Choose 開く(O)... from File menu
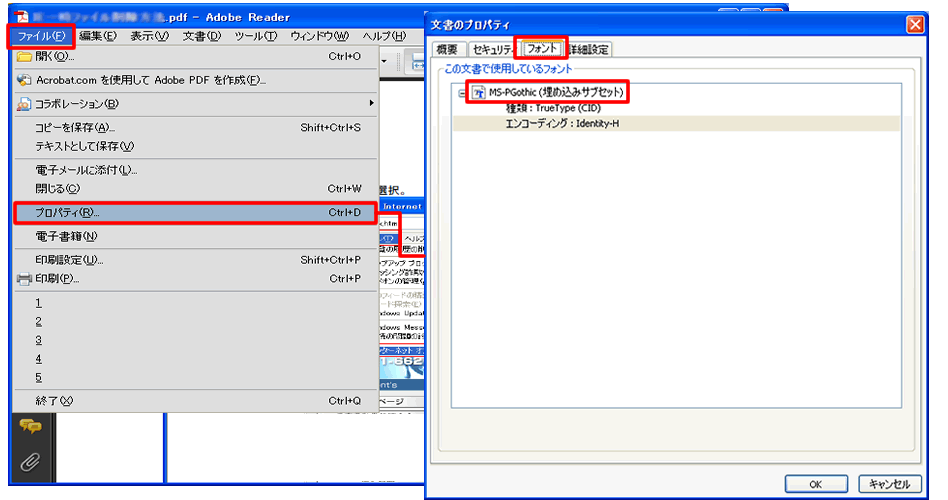 [x=195, y=56]
